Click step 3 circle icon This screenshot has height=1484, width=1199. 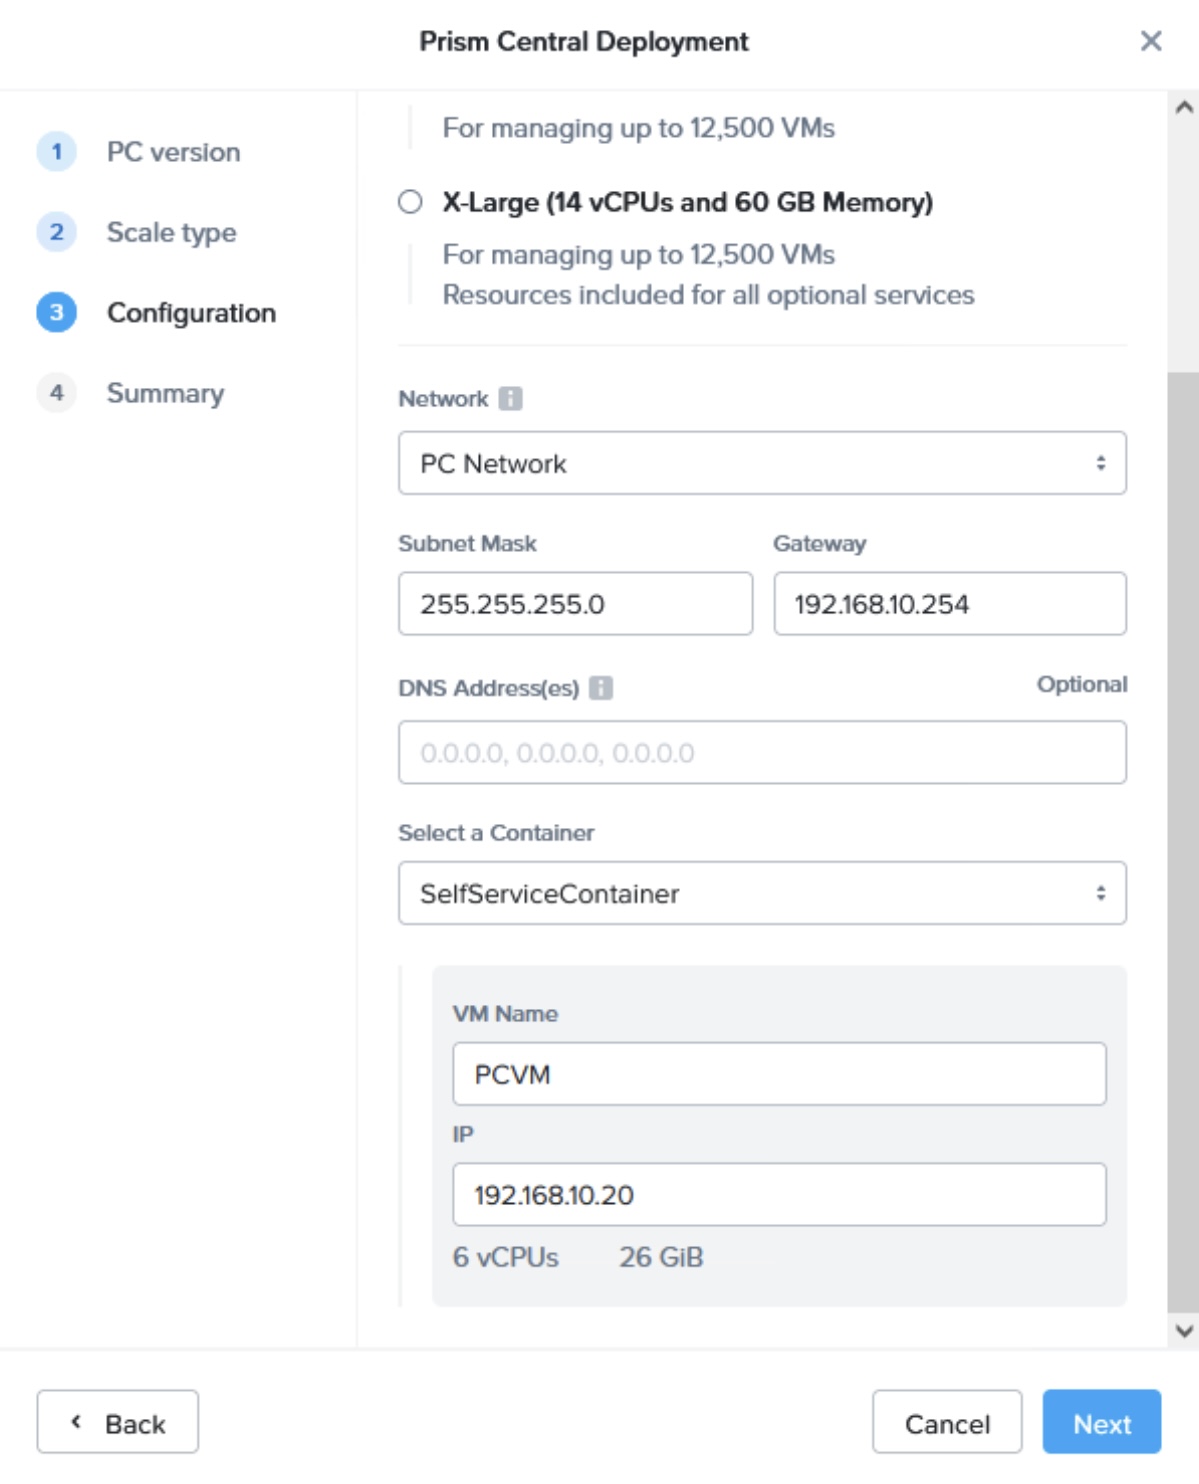(x=57, y=313)
